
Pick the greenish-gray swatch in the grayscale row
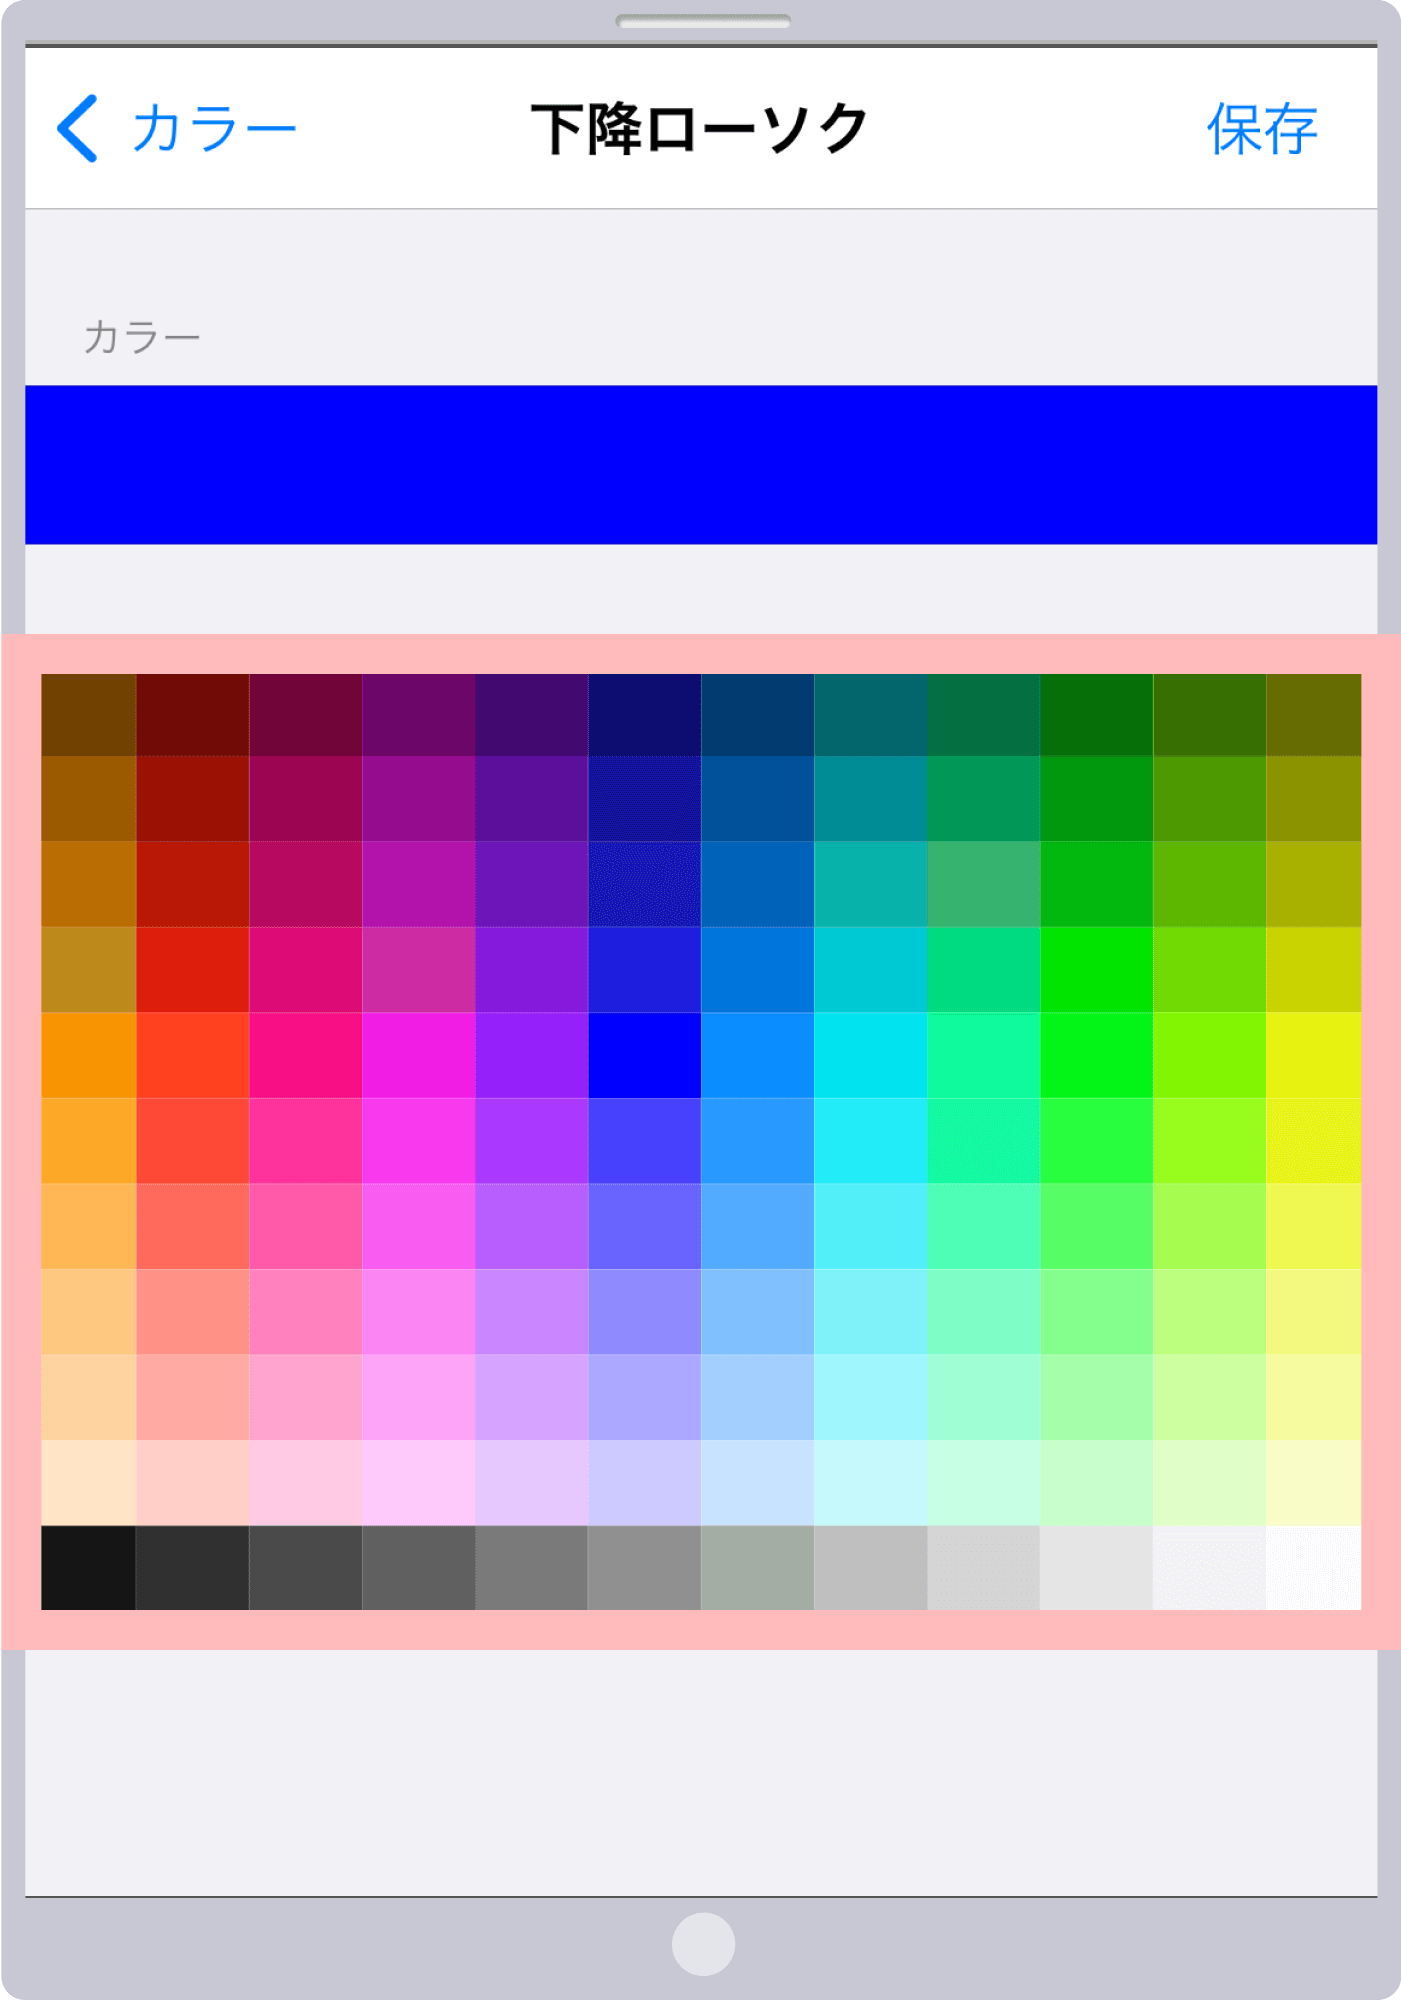757,1567
